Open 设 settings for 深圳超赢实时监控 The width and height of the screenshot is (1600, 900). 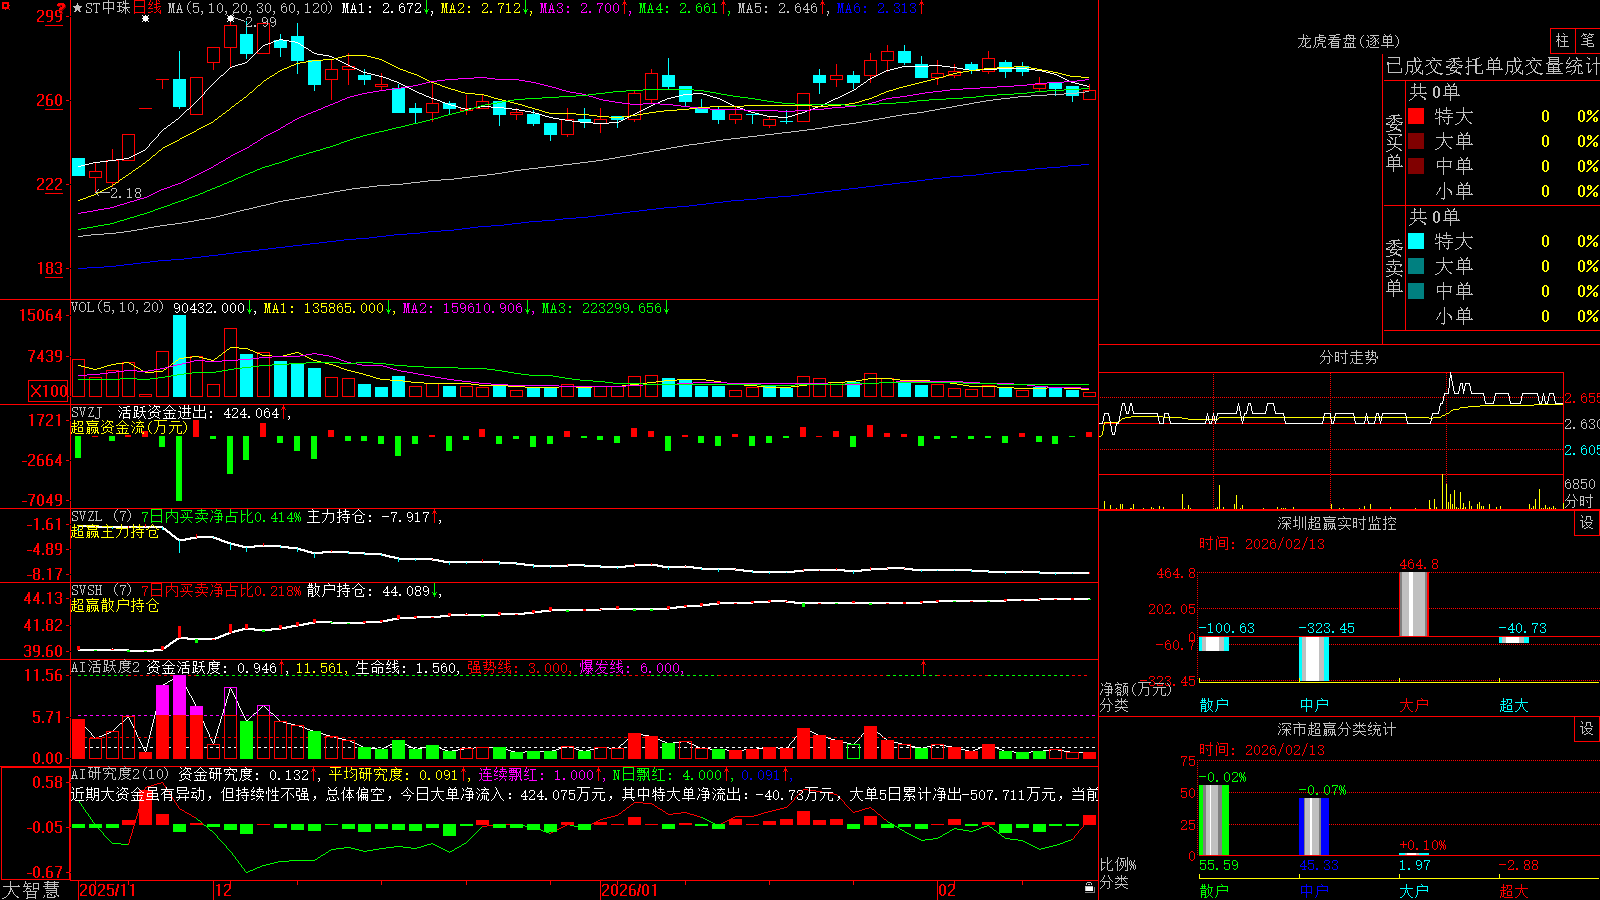tap(1587, 523)
